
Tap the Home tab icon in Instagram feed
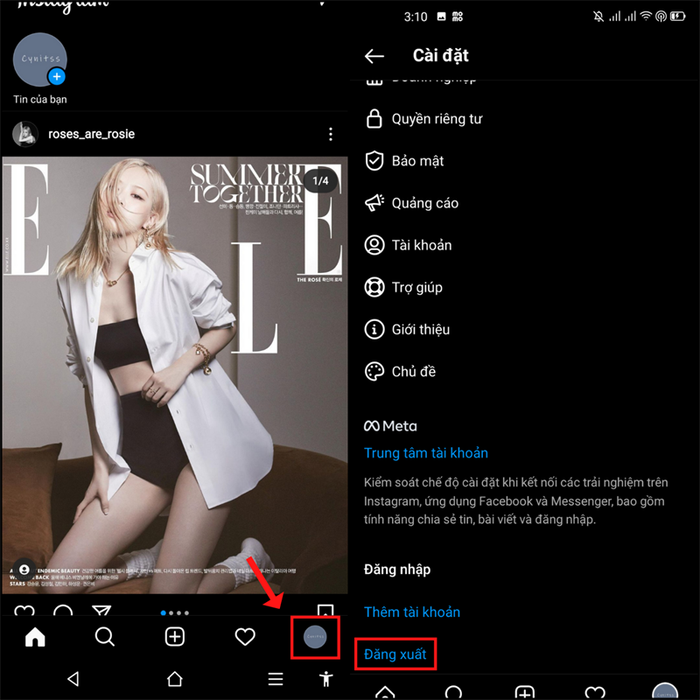[x=35, y=637]
